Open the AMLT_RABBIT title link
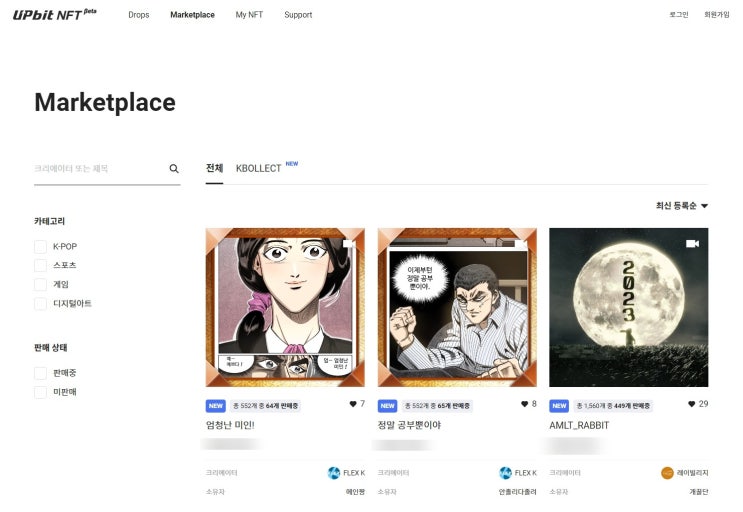Screen dimensions: 743x512 coord(579,425)
